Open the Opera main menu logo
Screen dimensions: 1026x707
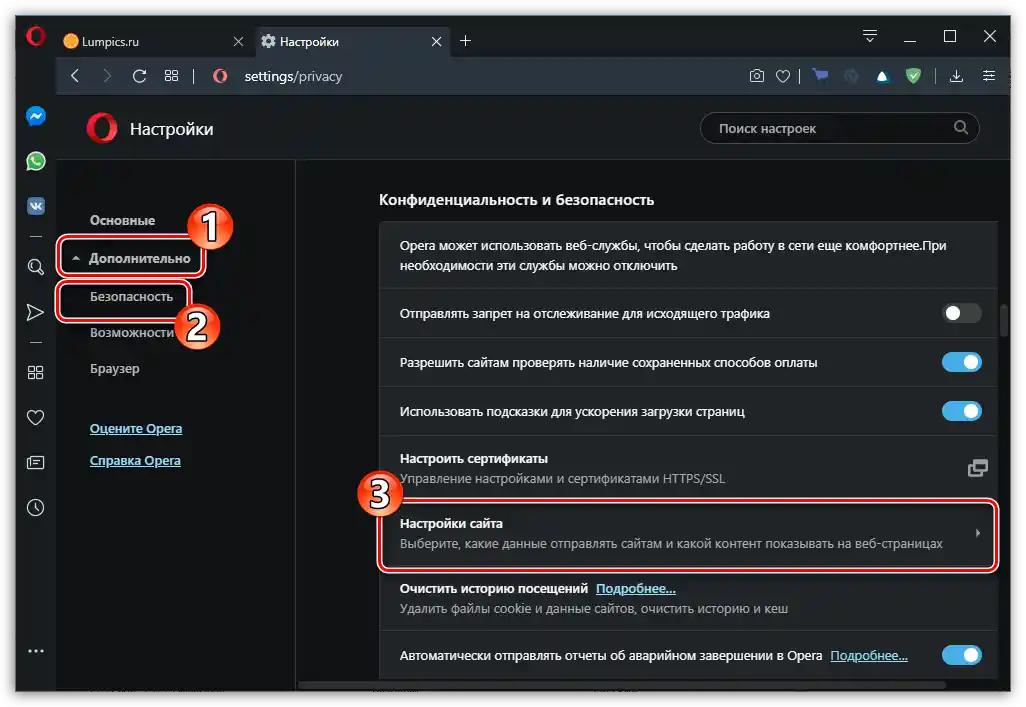(x=35, y=36)
